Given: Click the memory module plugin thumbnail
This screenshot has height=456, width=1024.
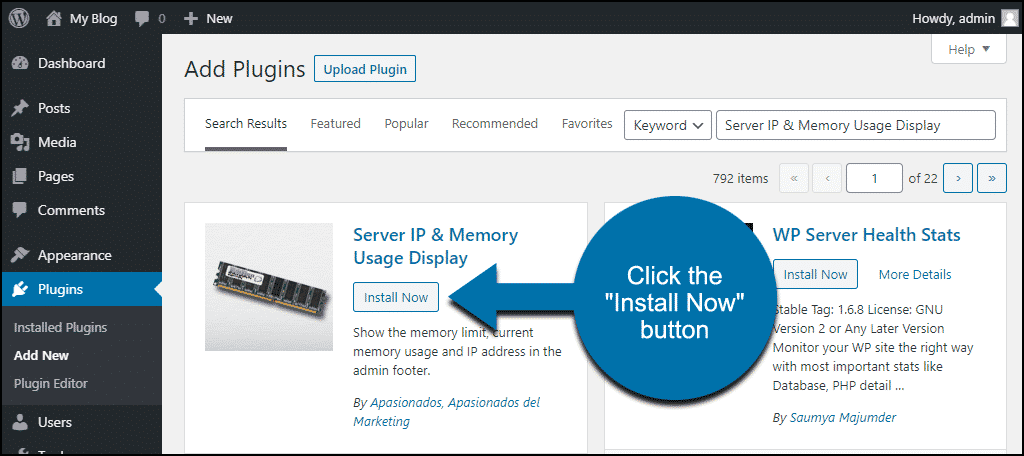Looking at the screenshot, I should click(269, 287).
